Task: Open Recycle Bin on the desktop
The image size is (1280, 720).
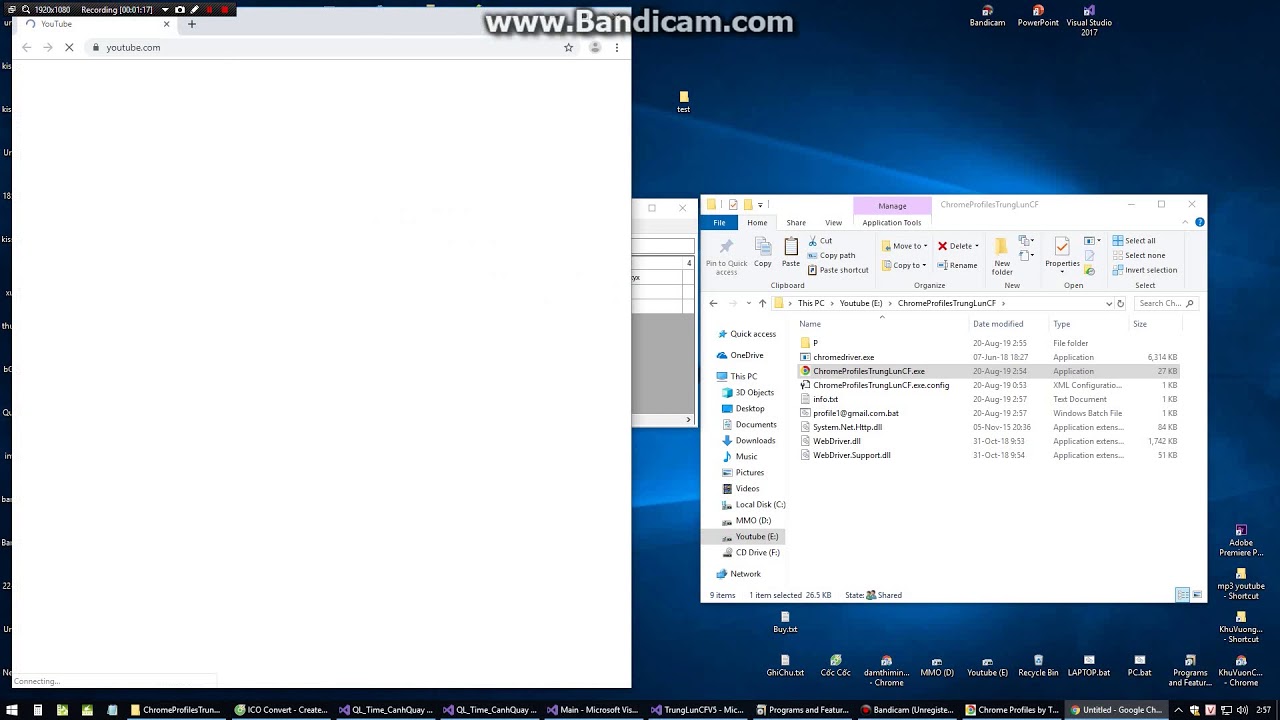Action: (x=1038, y=666)
